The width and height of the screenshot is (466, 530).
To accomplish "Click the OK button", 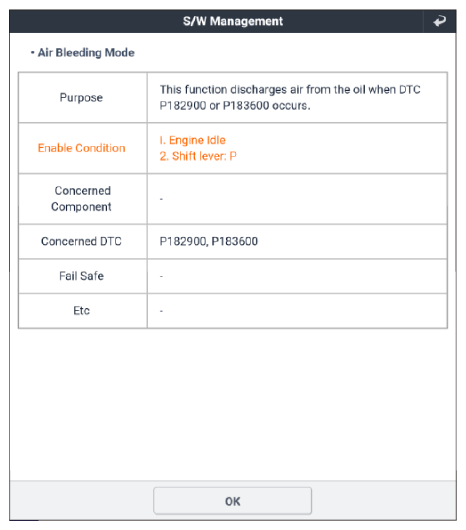I will [x=232, y=501].
